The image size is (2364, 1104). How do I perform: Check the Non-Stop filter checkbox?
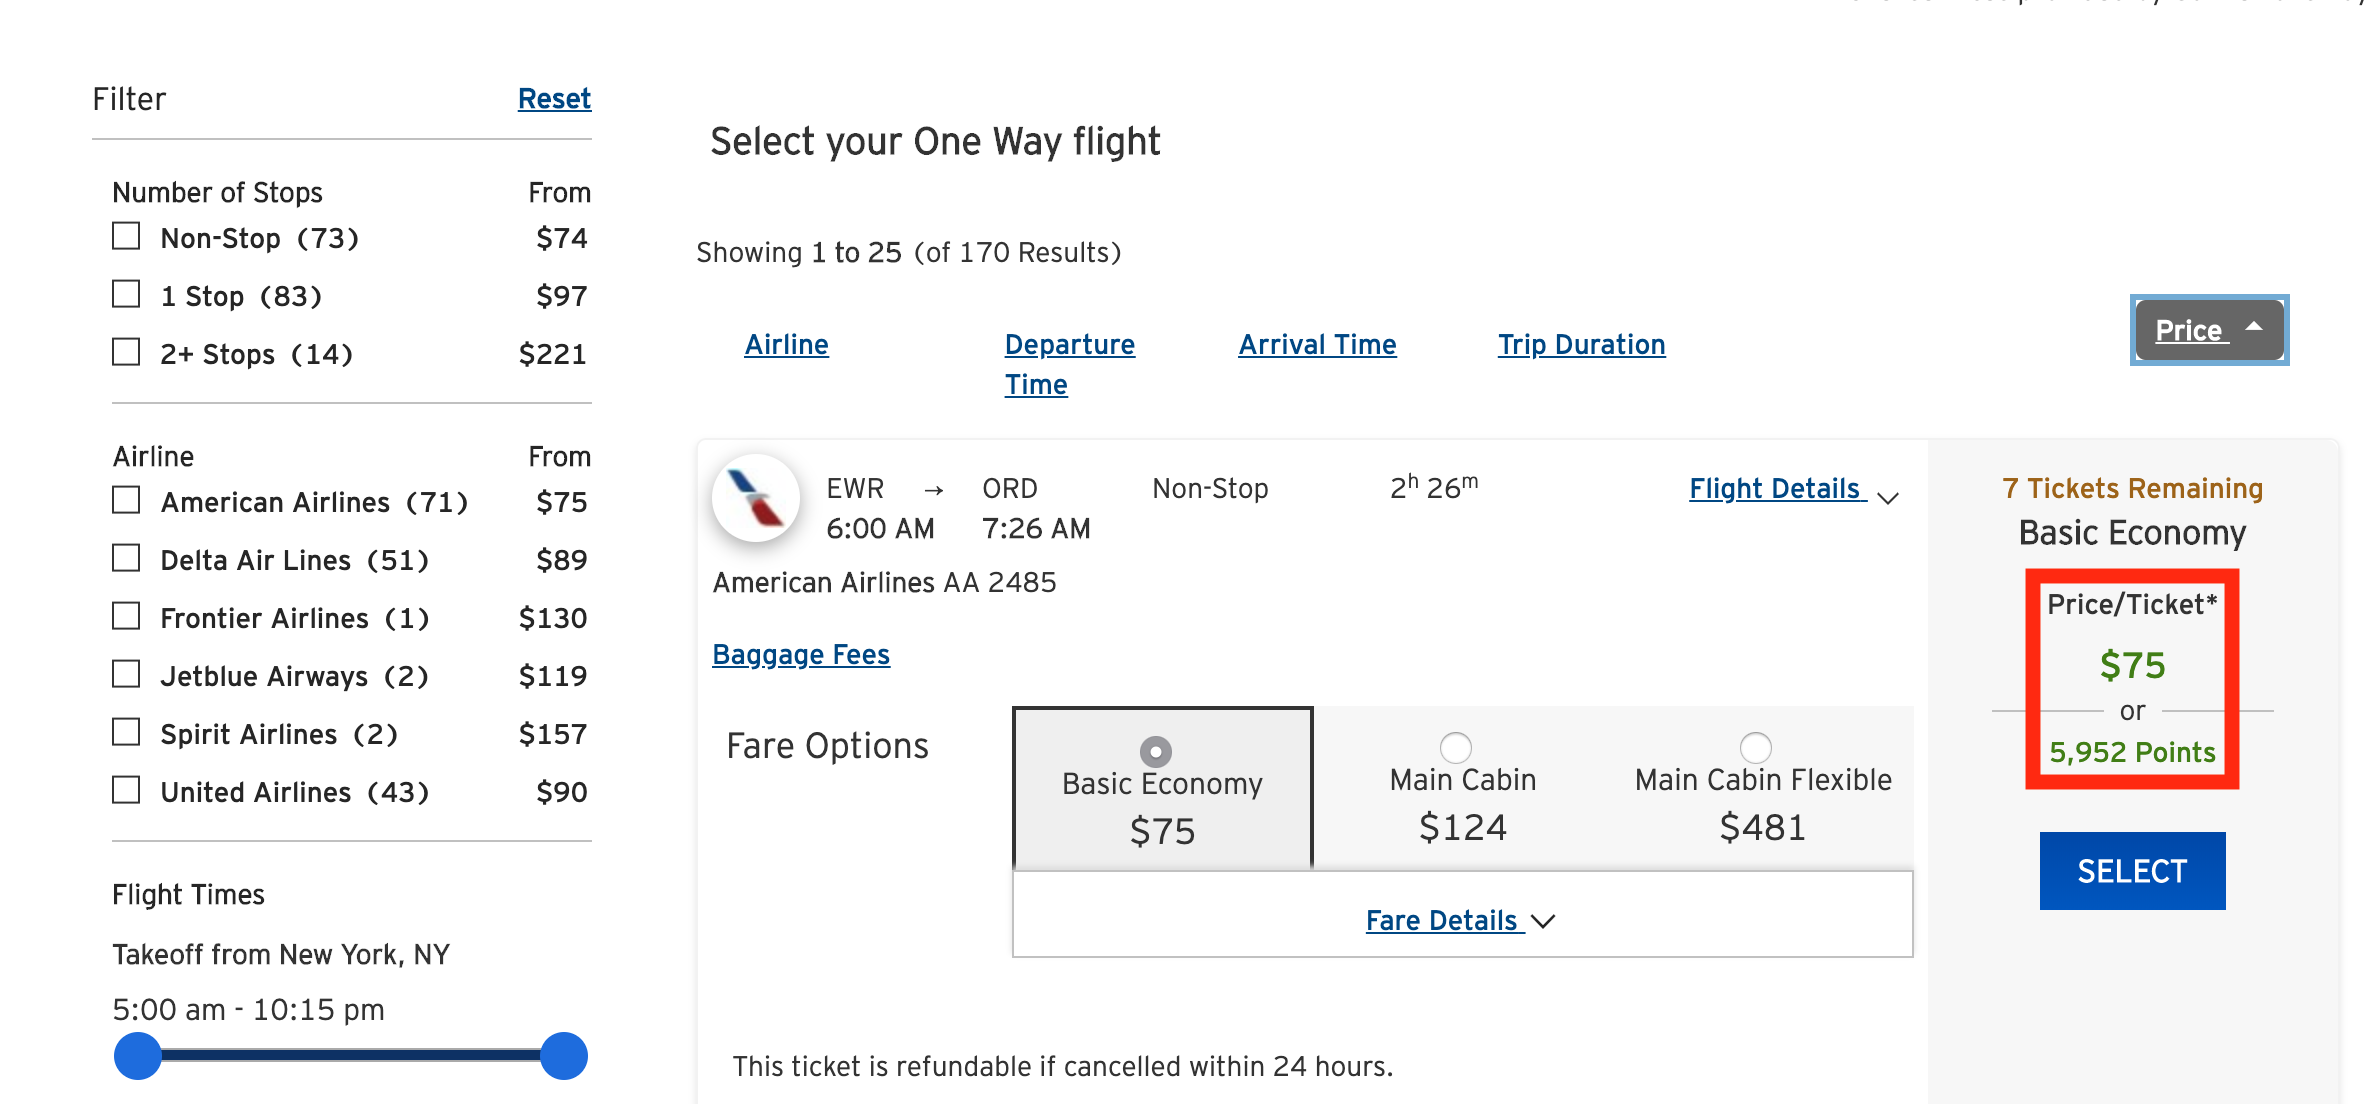pos(126,237)
